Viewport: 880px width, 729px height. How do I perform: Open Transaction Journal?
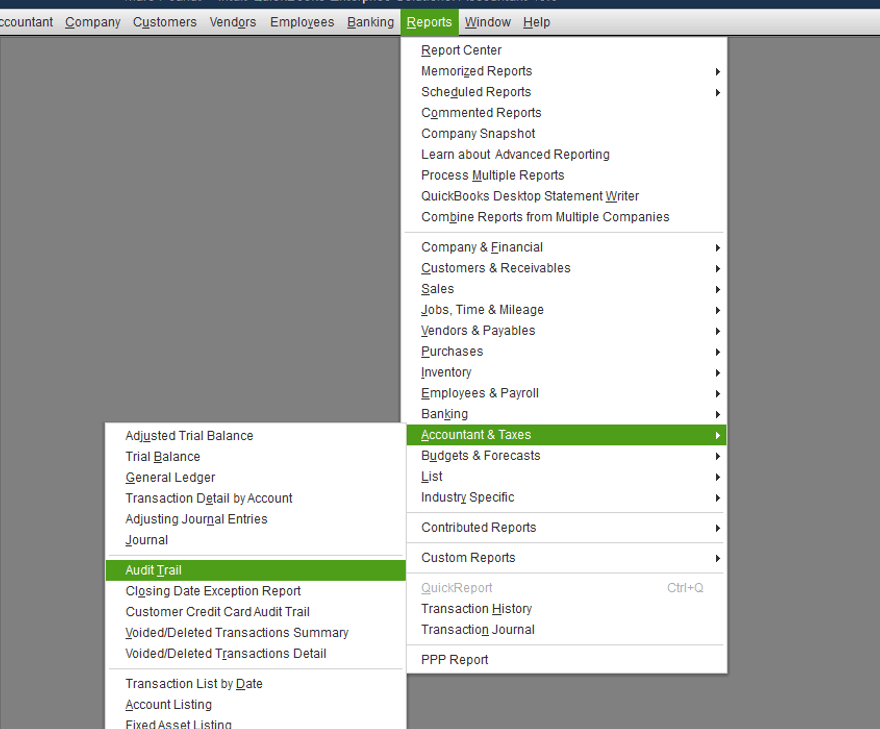[566, 630]
